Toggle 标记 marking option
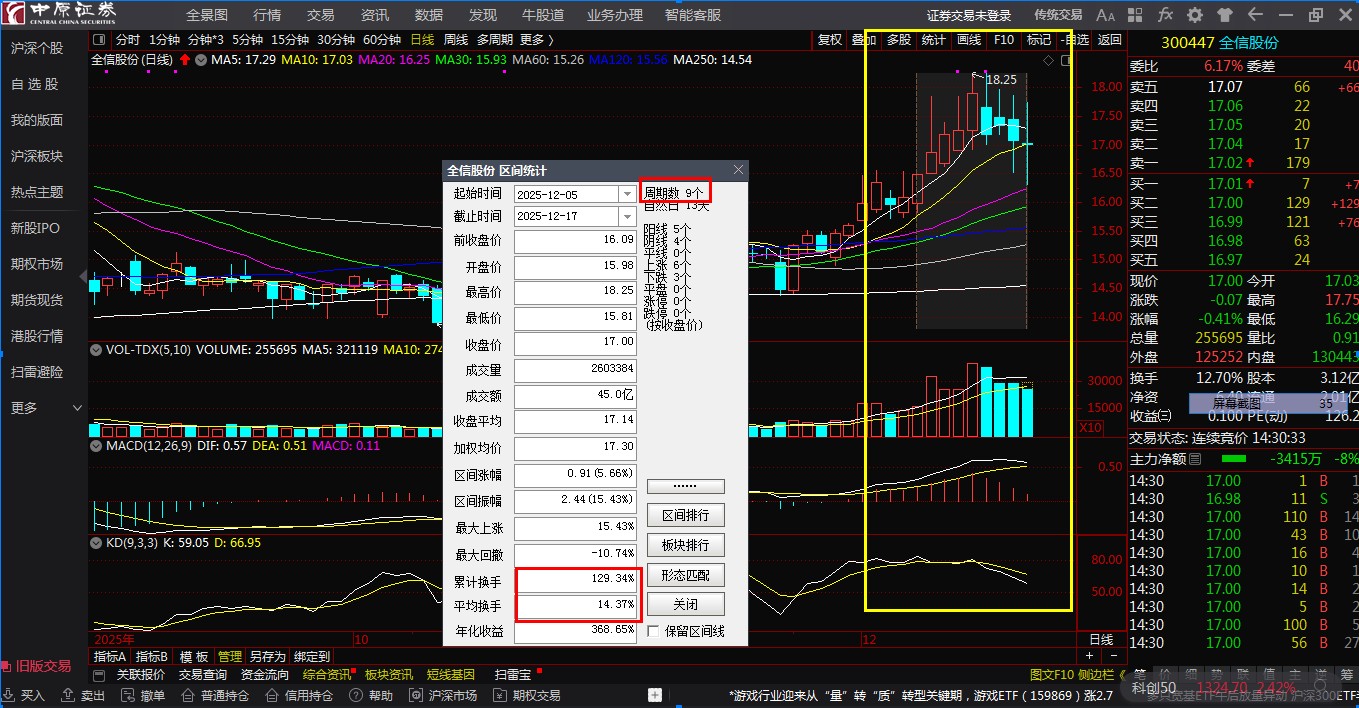 [x=1039, y=40]
